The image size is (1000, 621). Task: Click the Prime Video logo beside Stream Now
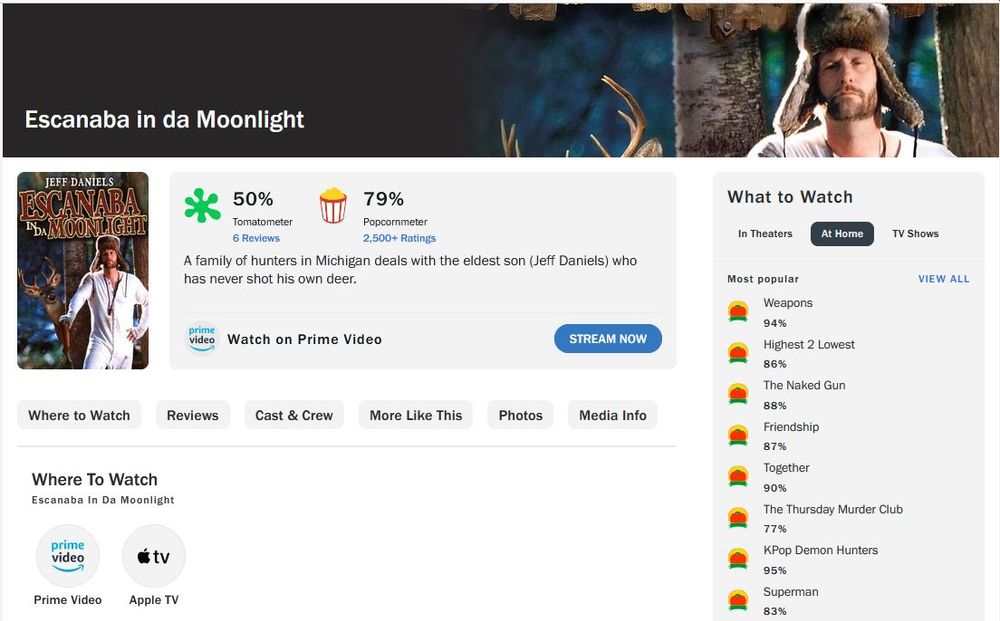201,338
